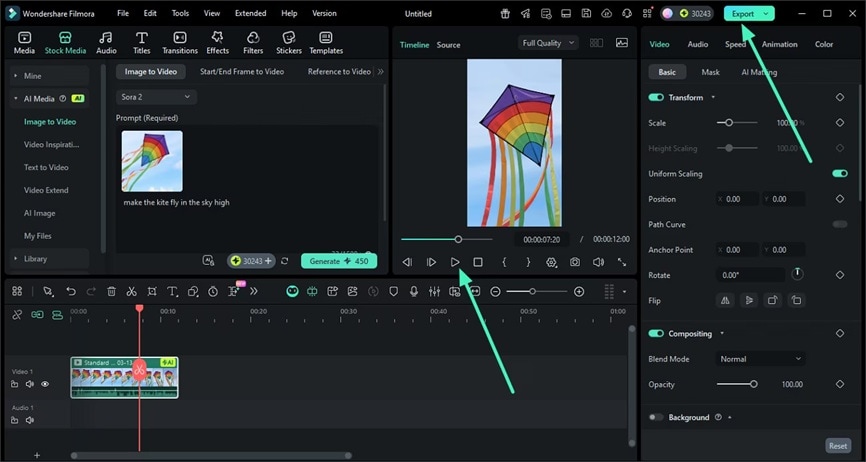Open the Full Quality preview dropdown
This screenshot has height=462, width=866.
[x=549, y=43]
